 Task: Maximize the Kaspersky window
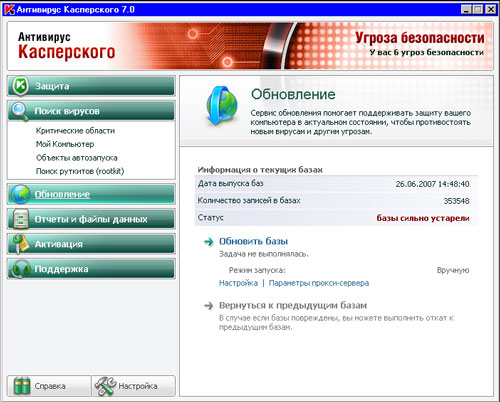tap(478, 10)
